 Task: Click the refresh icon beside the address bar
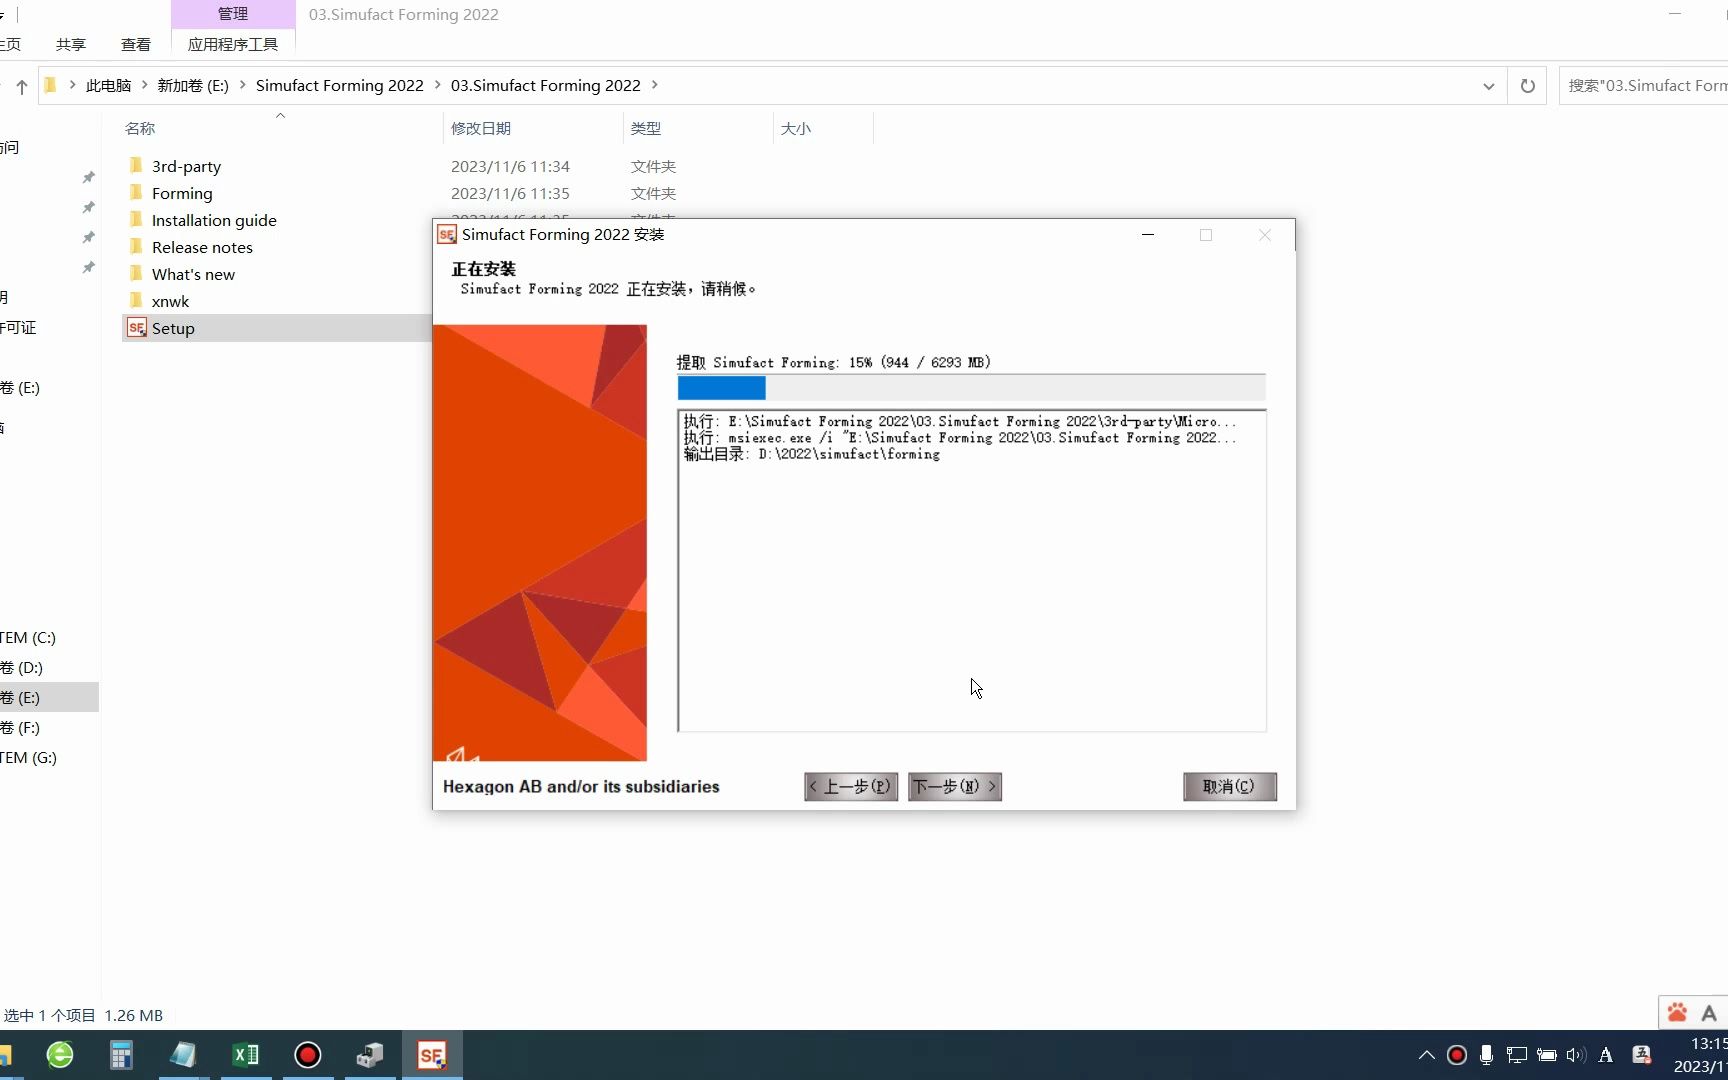1527,86
